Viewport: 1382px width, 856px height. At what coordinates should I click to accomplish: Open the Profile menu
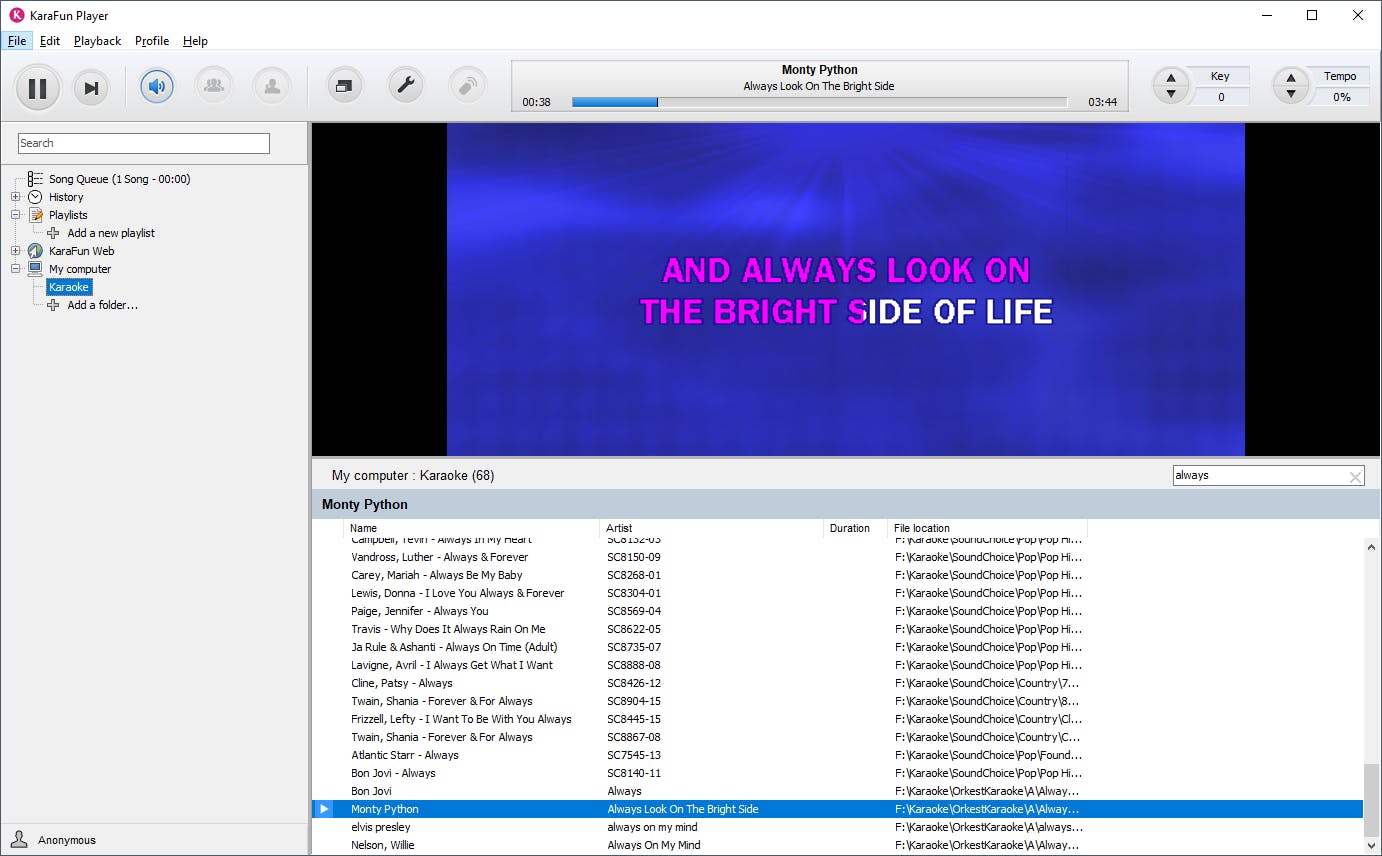coord(152,41)
